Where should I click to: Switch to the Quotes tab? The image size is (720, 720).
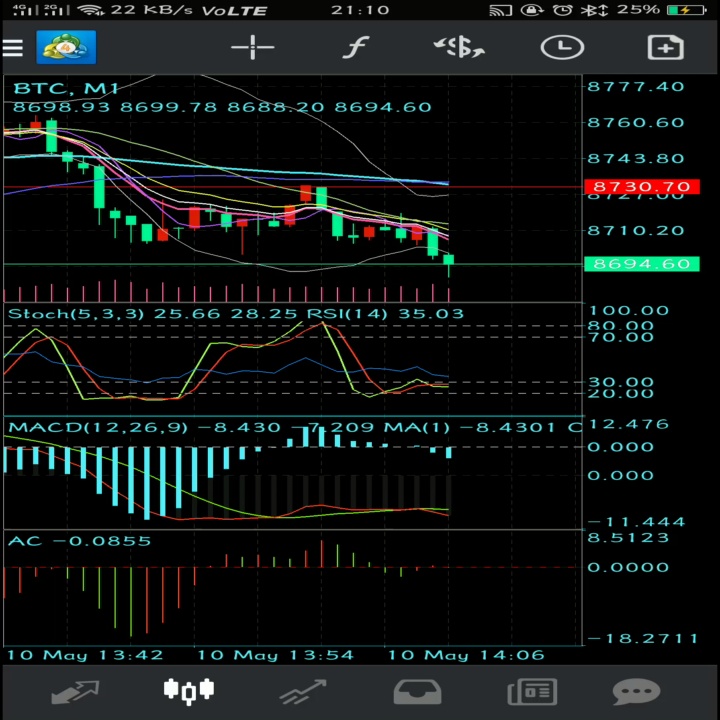[75, 692]
